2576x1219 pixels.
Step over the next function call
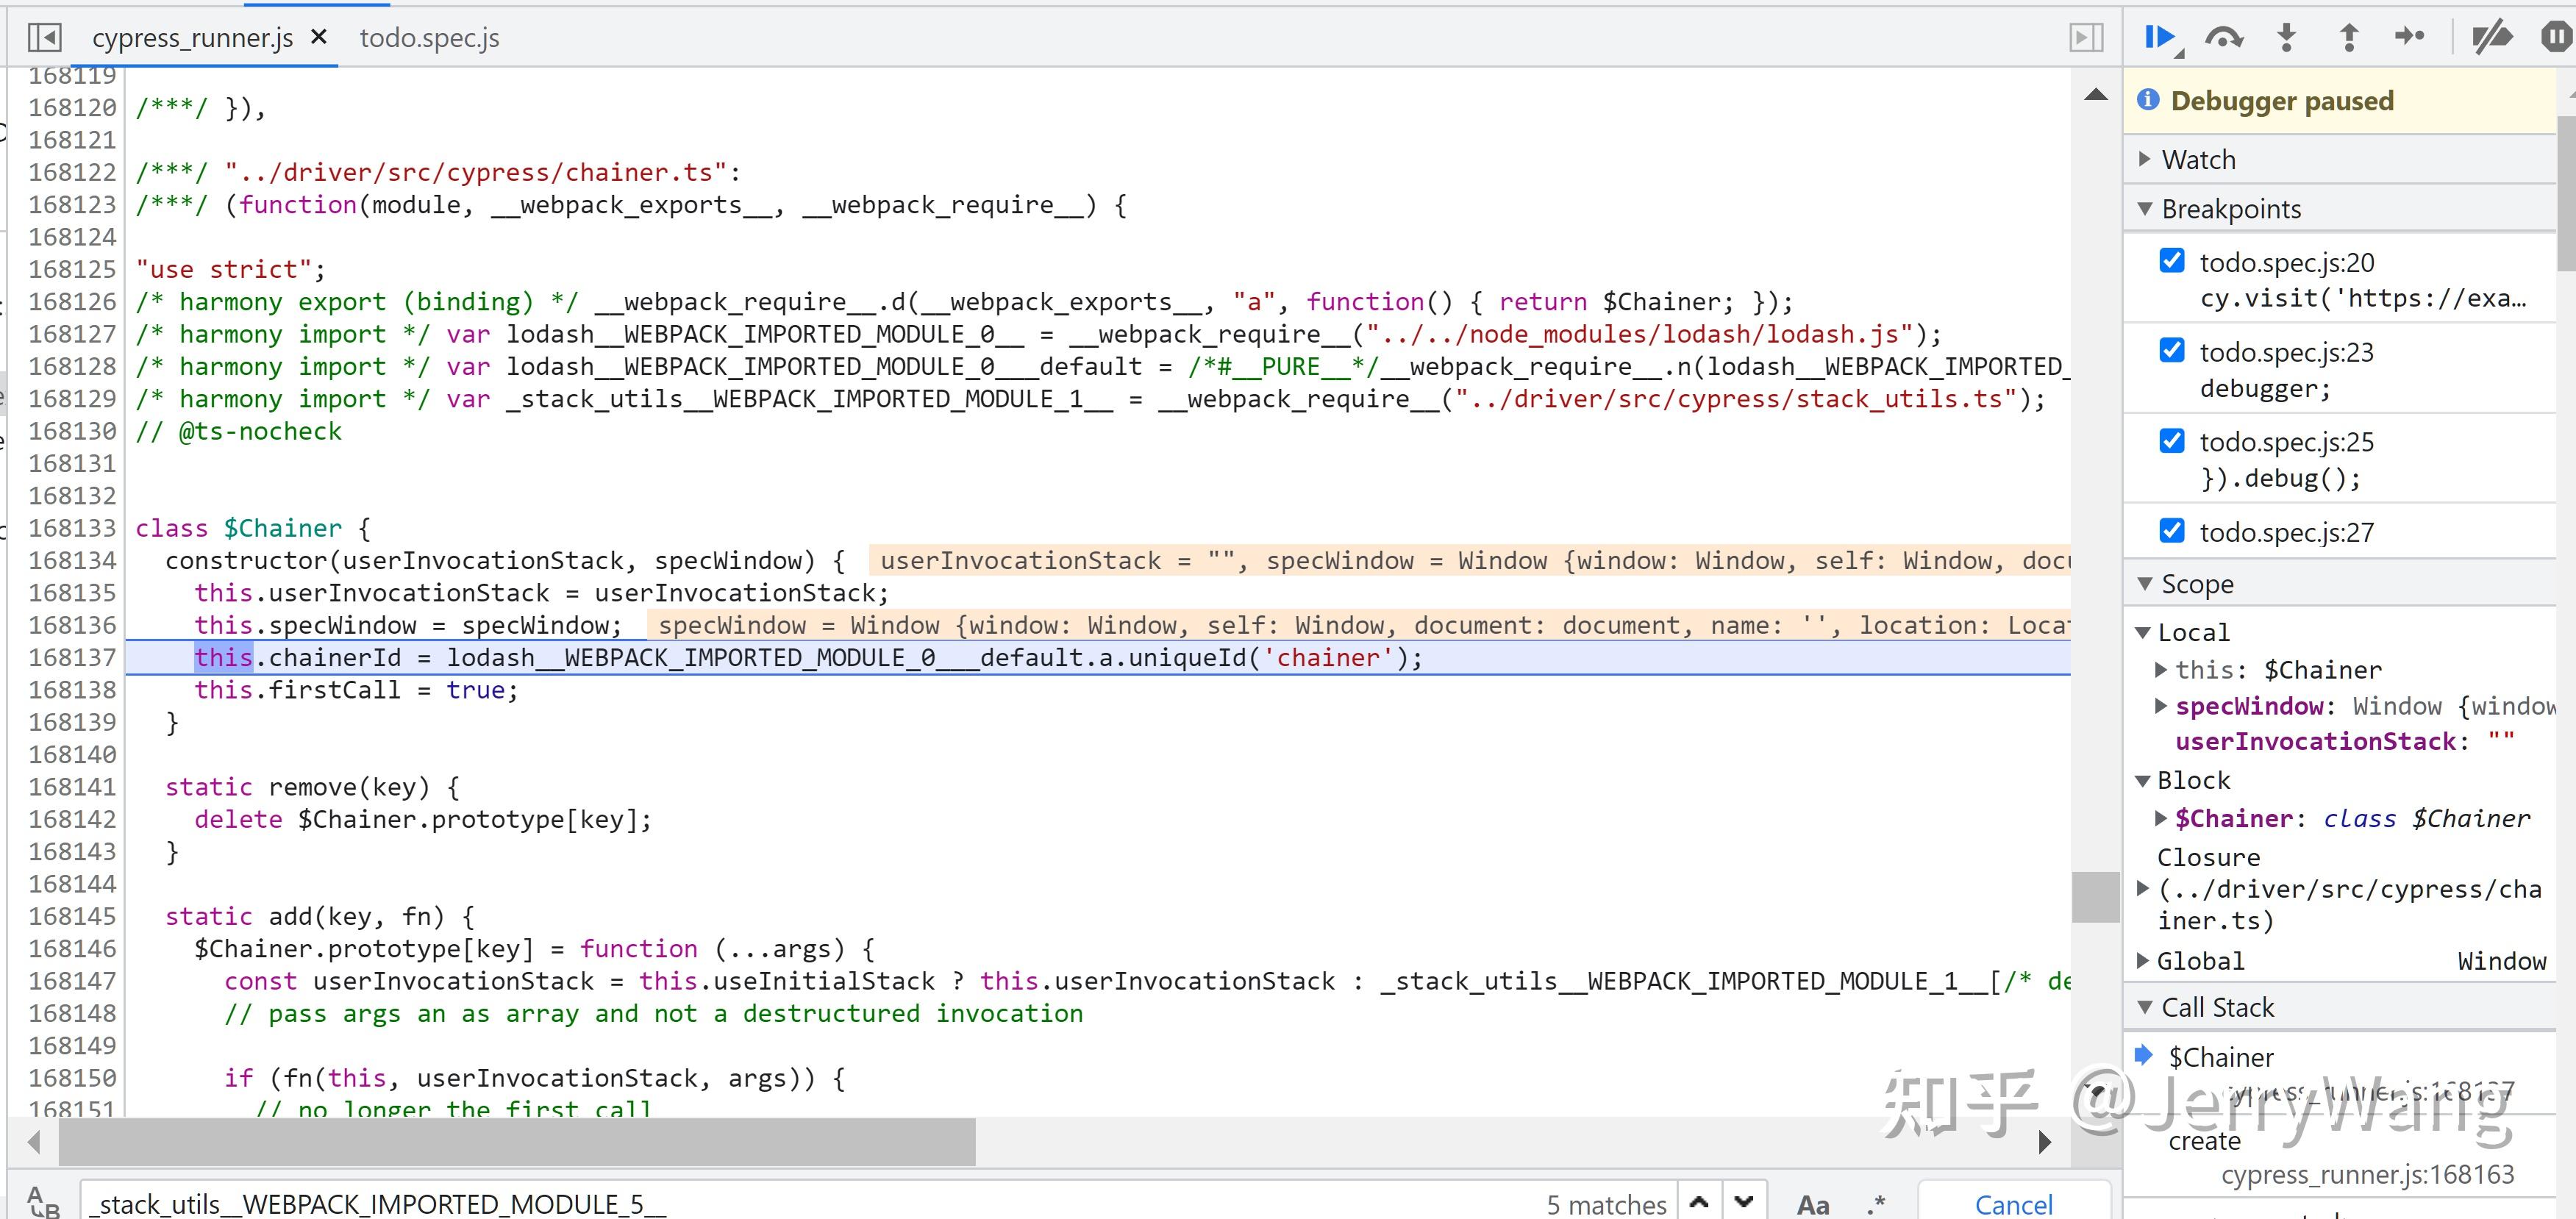2223,38
